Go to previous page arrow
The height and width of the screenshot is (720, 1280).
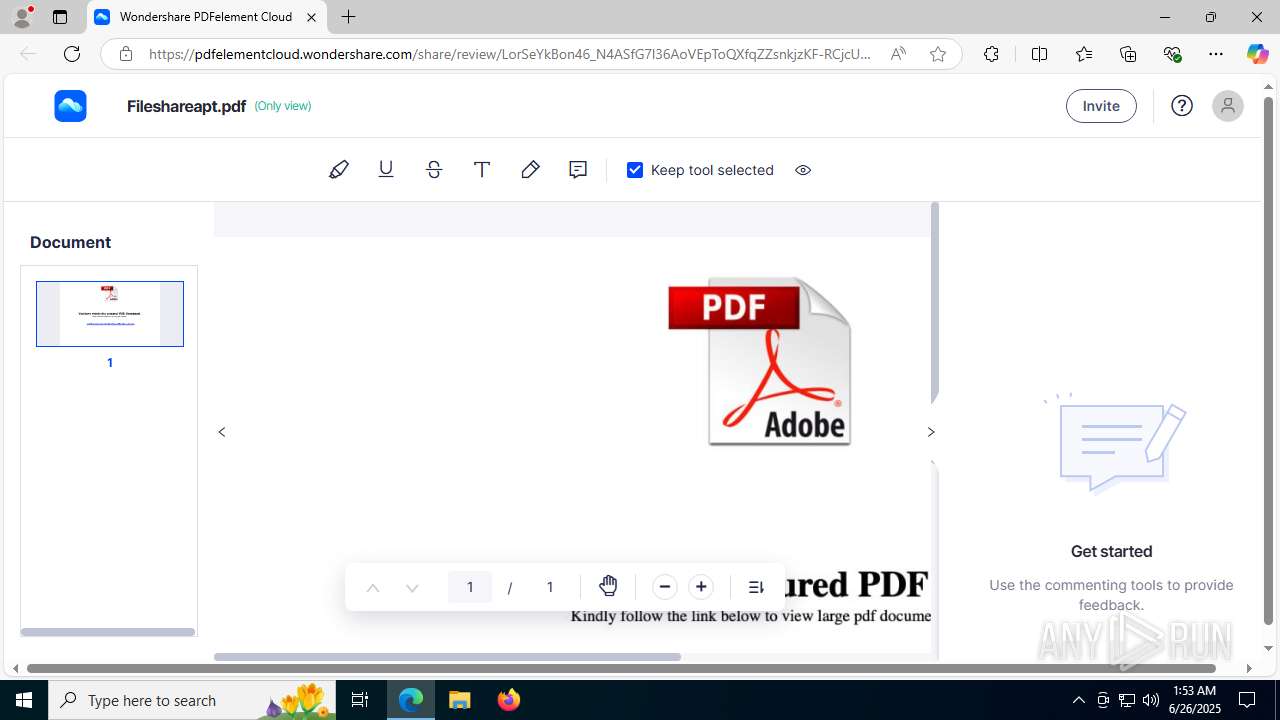point(373,588)
